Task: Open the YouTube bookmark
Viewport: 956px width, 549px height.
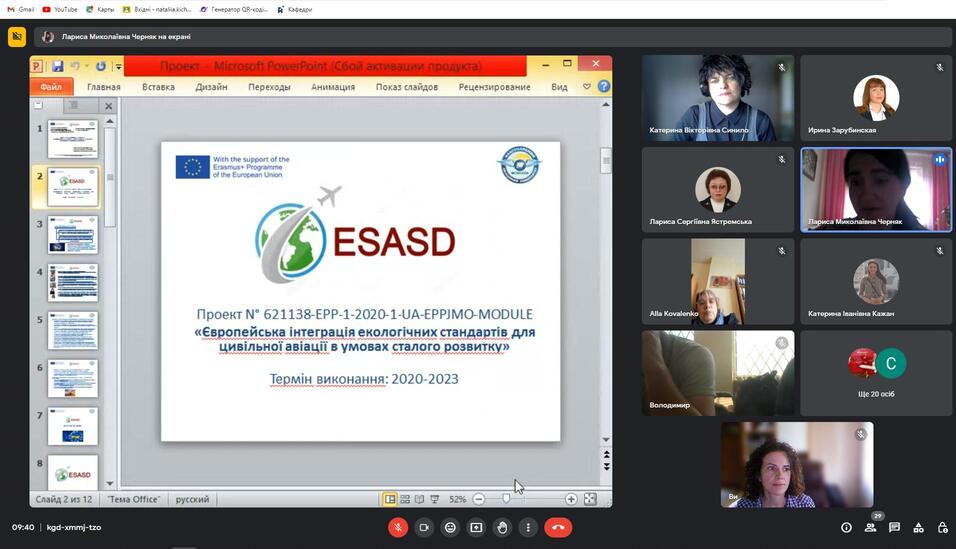Action: coord(60,9)
